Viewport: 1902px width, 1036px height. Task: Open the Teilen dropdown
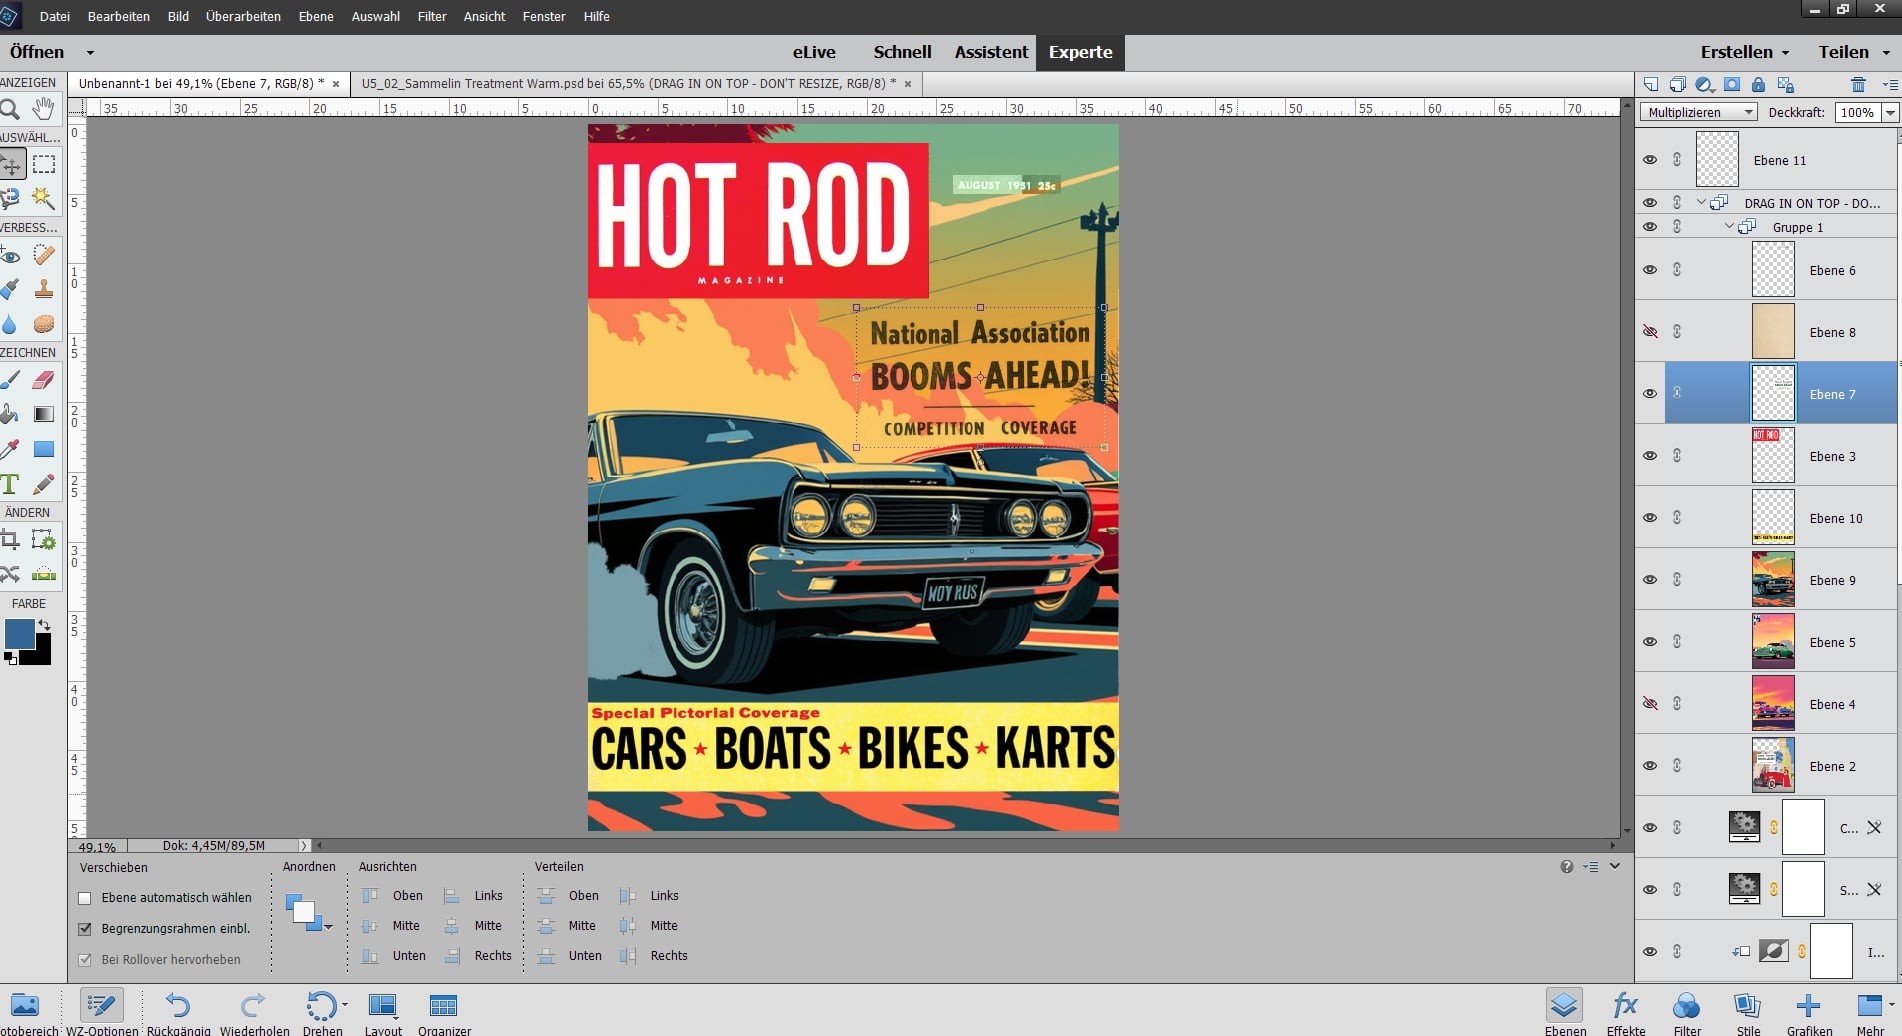click(1853, 52)
